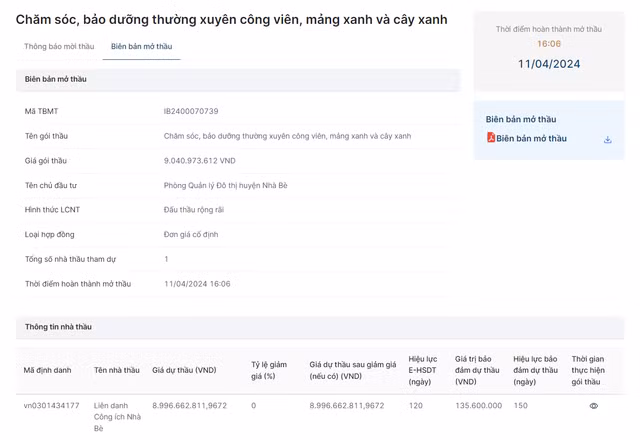Click the 11/04/2024 date in sidebar card
The image size is (640, 440).
click(549, 64)
